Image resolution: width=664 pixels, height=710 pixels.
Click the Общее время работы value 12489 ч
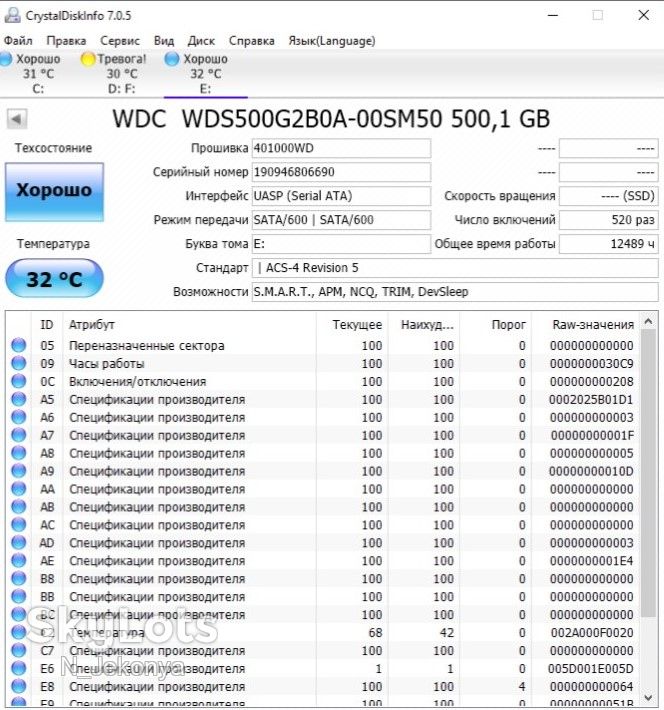tap(608, 244)
